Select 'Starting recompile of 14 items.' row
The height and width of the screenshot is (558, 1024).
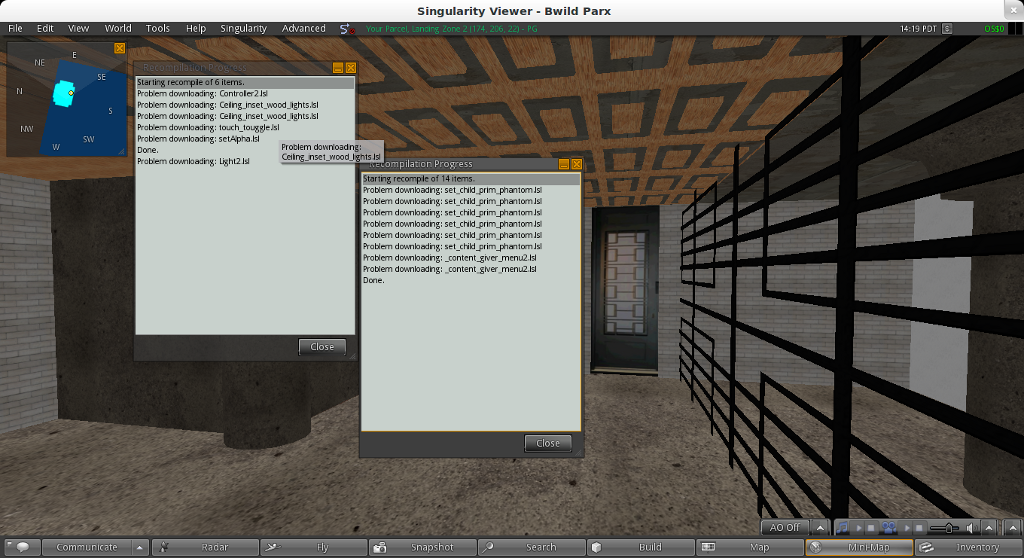(470, 178)
